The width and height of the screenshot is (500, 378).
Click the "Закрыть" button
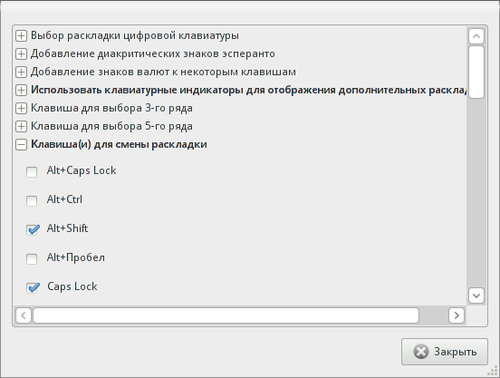(x=444, y=352)
